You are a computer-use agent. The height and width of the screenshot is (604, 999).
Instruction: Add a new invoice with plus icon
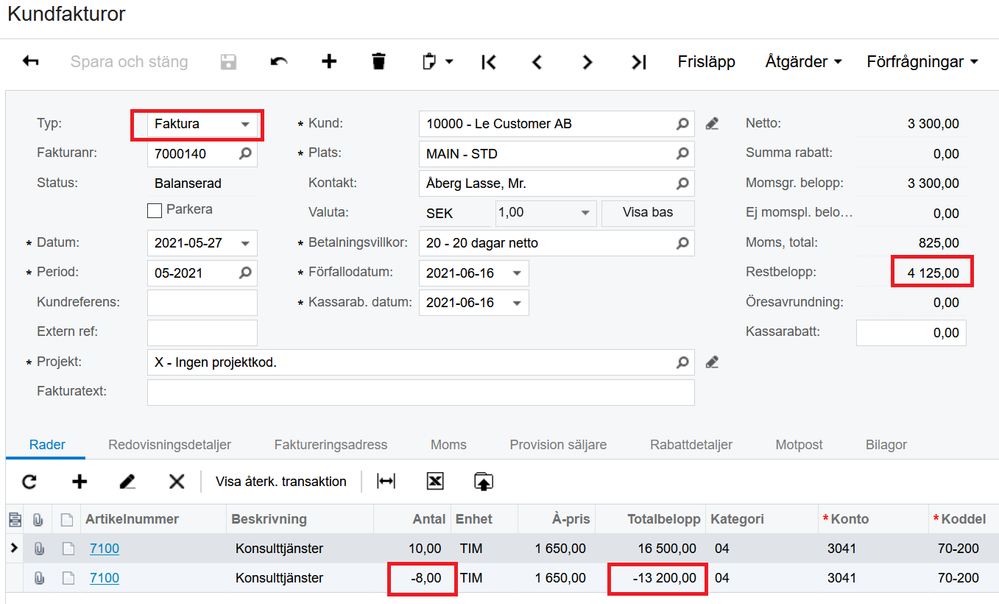[329, 62]
